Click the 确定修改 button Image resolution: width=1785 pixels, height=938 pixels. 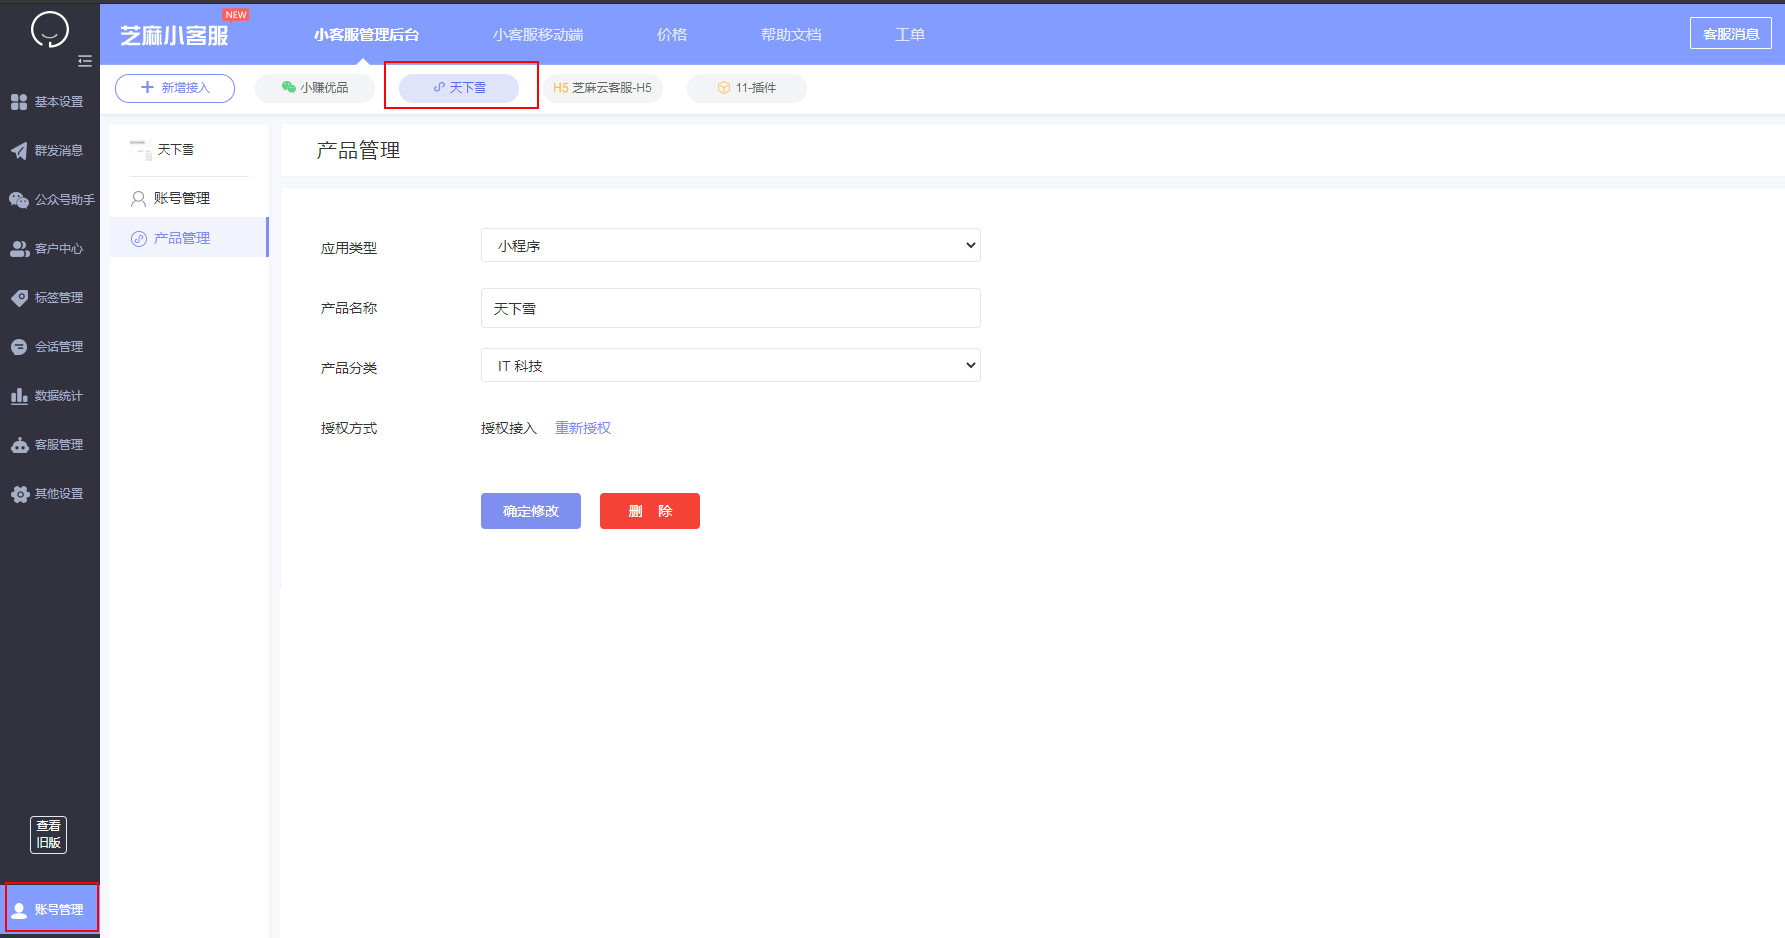click(x=531, y=511)
